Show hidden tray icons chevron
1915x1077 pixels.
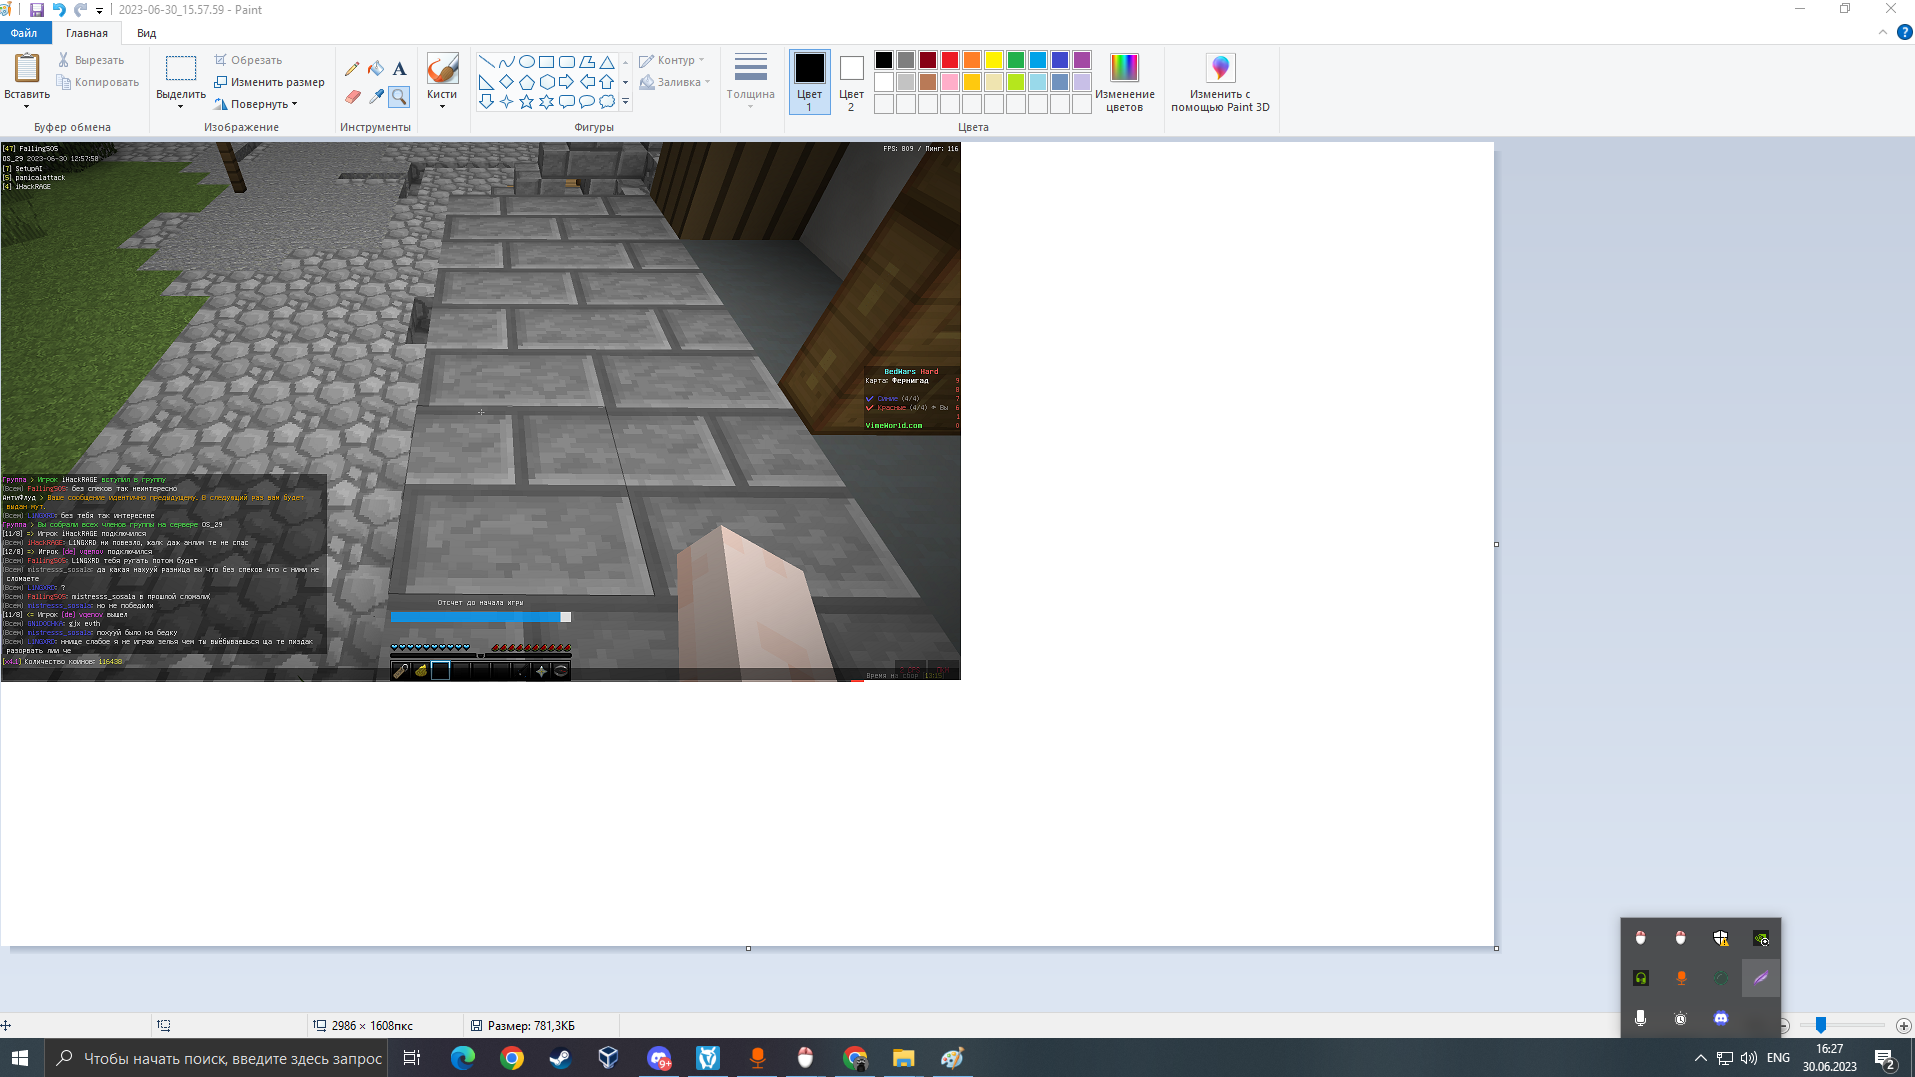point(1700,1058)
